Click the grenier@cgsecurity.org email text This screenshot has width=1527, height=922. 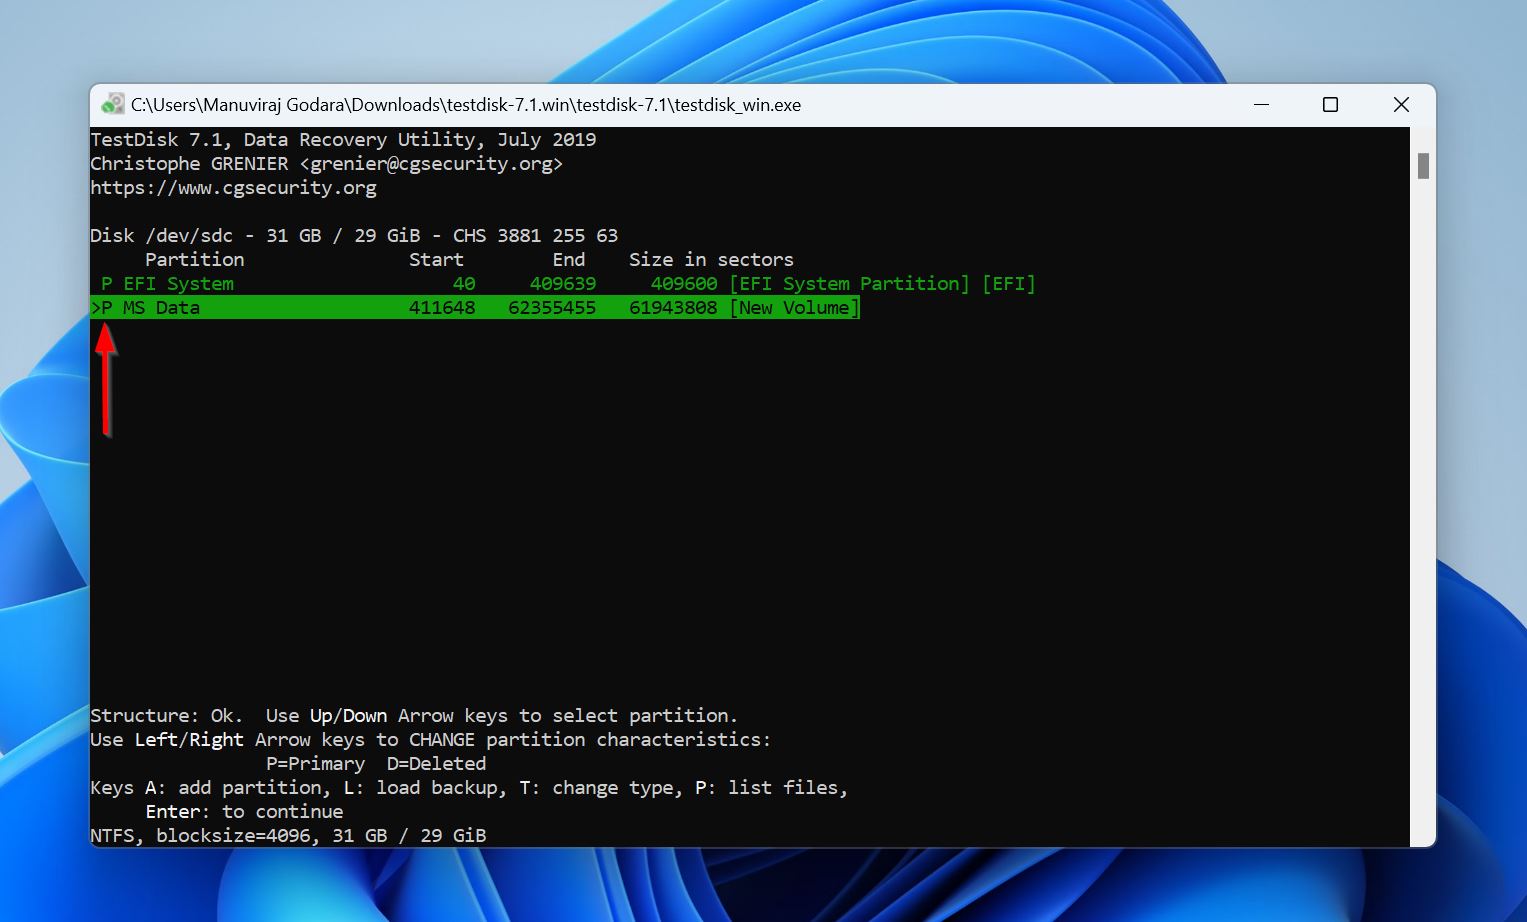click(x=431, y=164)
